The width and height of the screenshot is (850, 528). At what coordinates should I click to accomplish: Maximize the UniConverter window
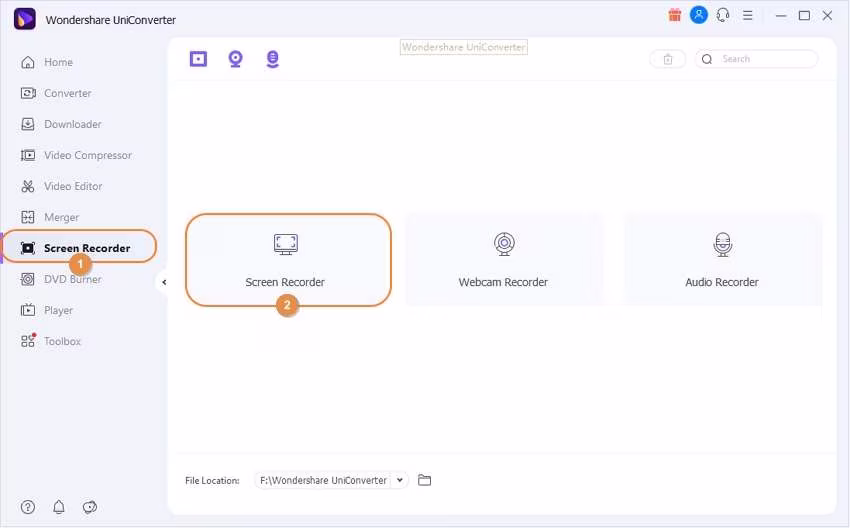point(804,16)
